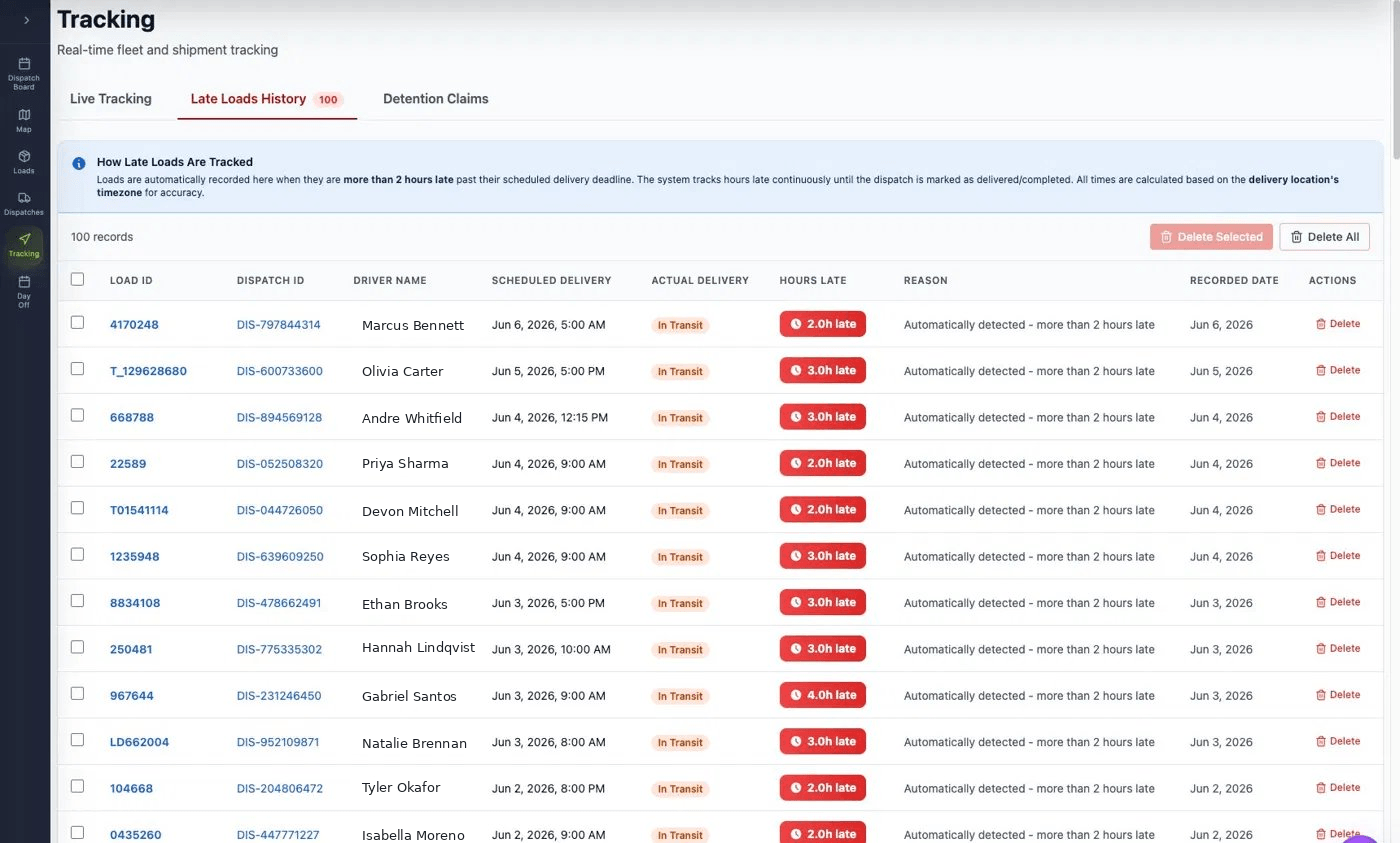Open load LD662004 link

tap(139, 742)
